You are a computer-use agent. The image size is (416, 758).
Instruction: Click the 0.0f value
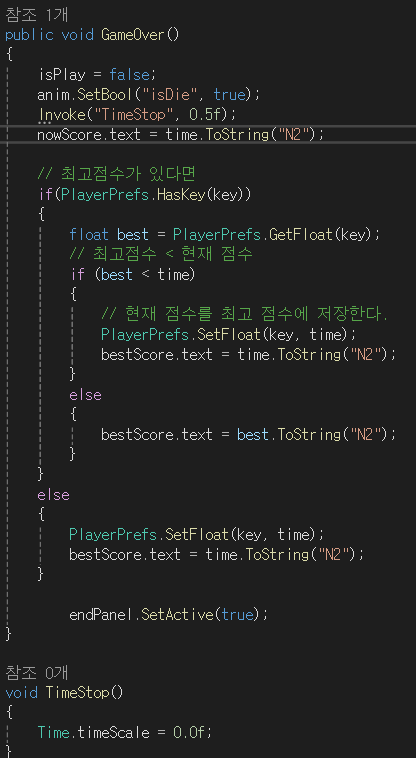pos(189,732)
